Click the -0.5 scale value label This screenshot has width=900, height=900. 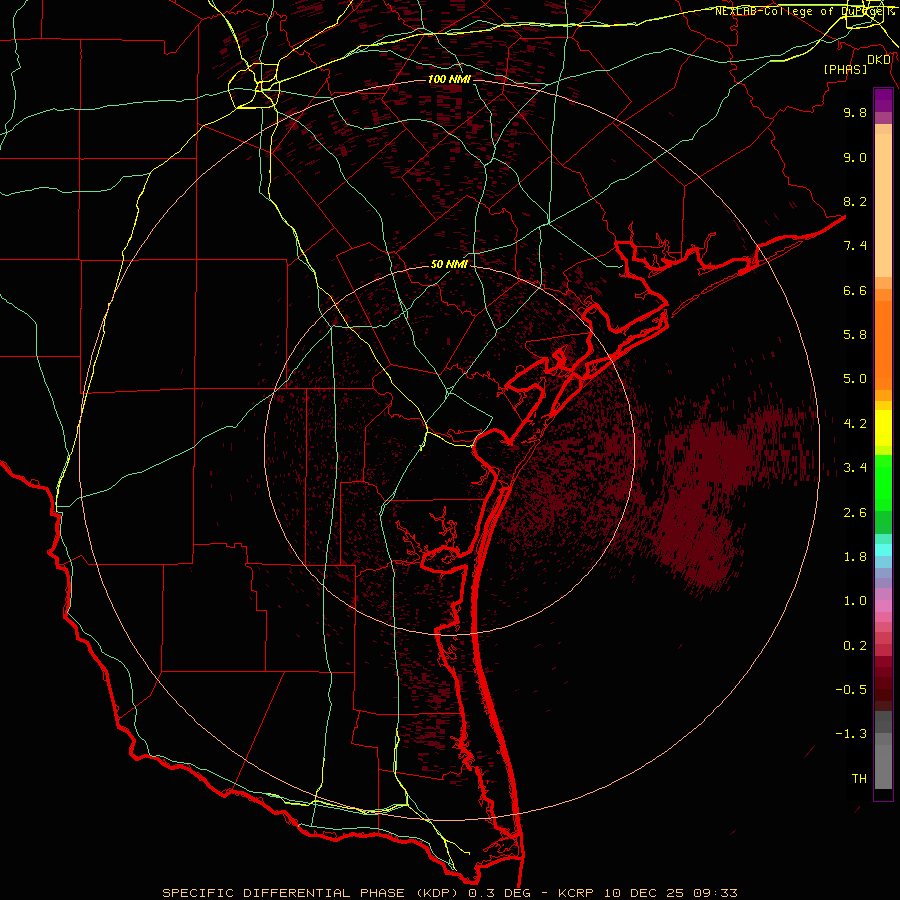[851, 690]
